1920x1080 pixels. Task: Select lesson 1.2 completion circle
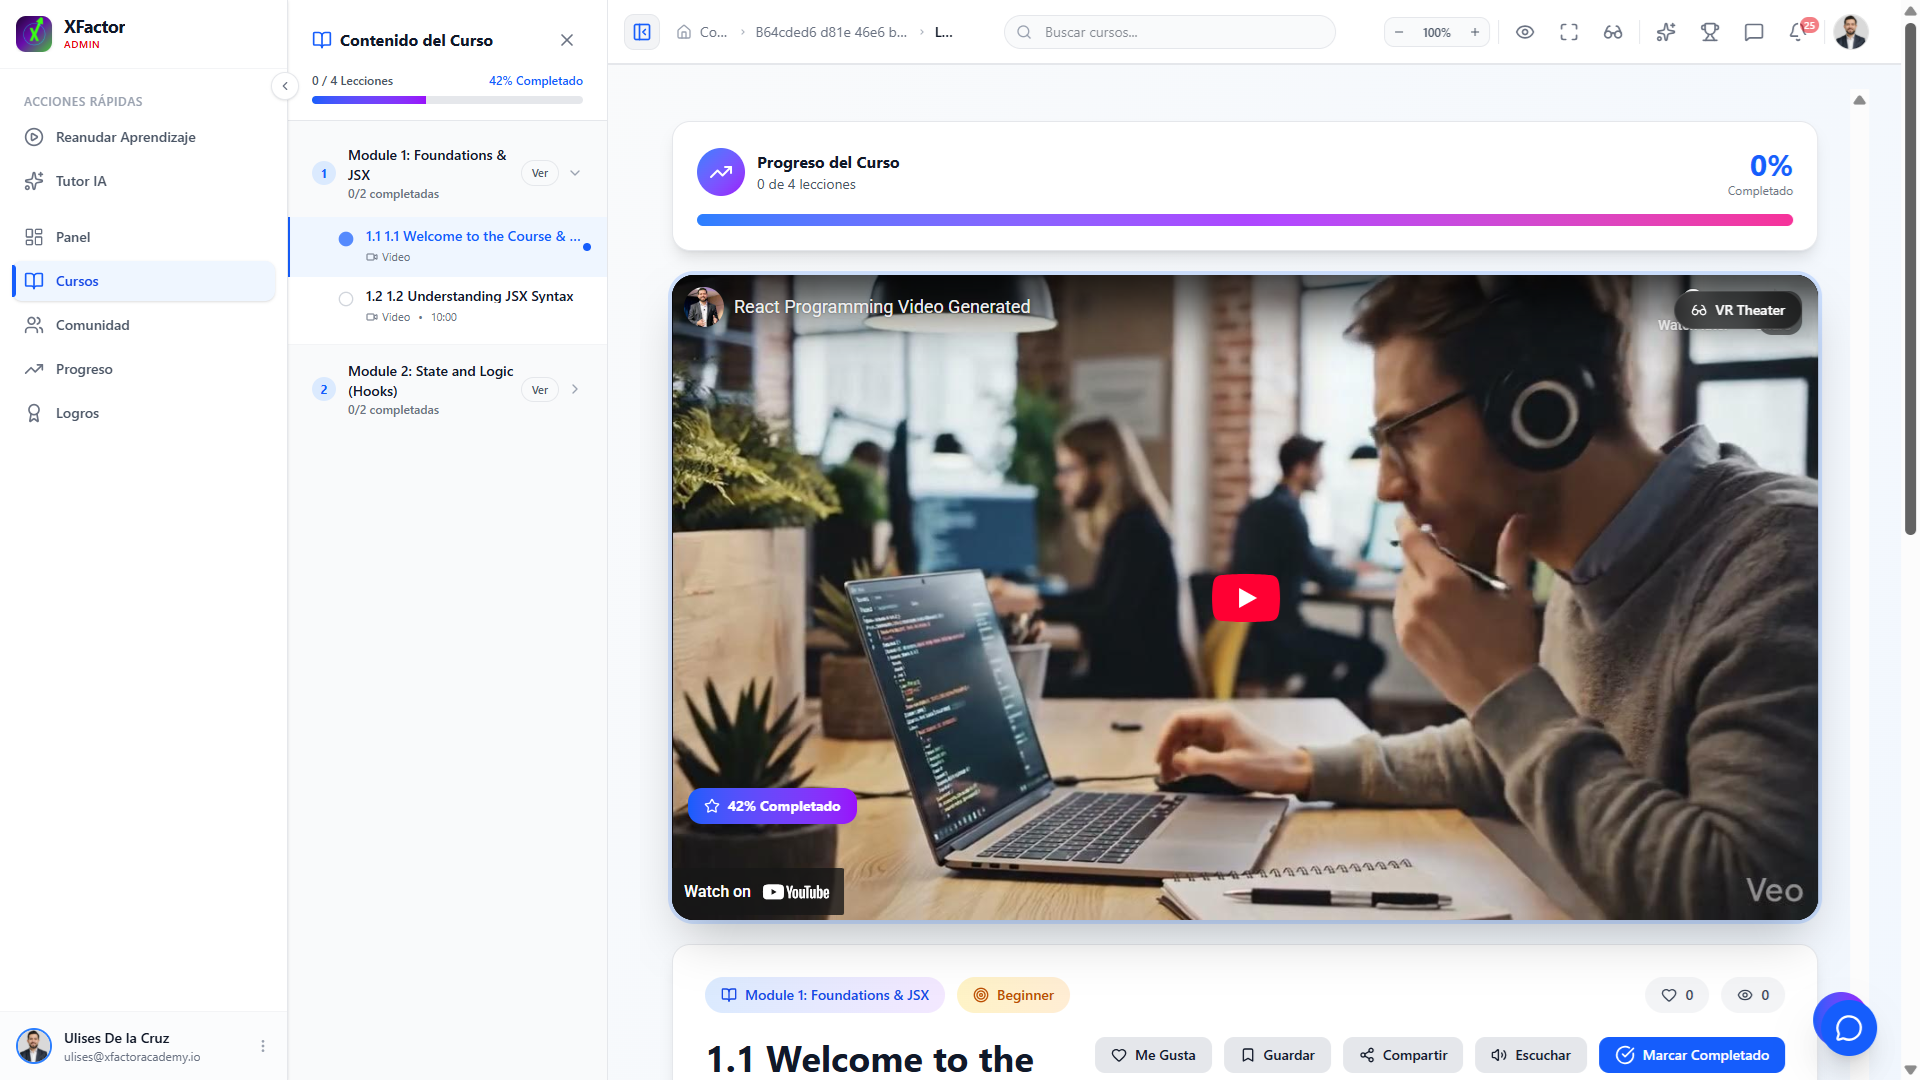point(346,299)
